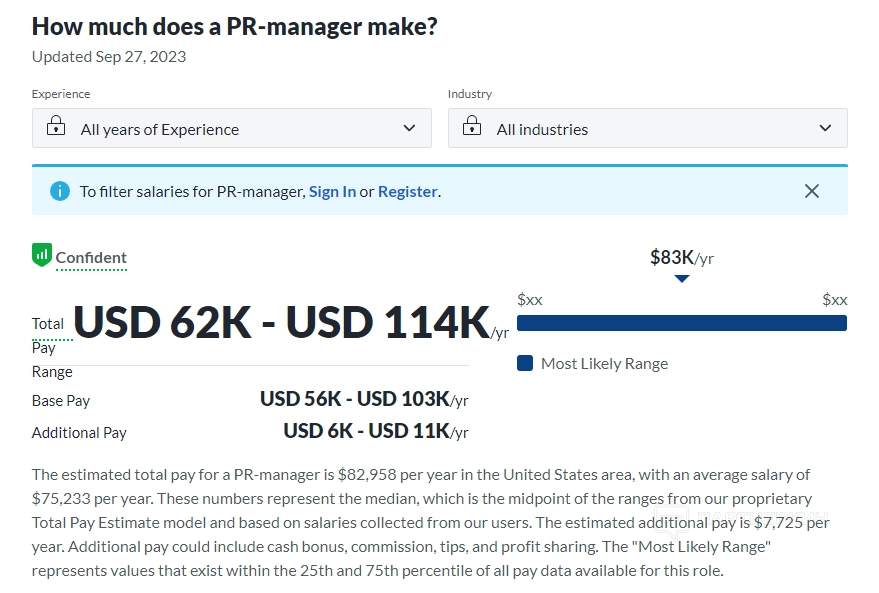Click the Register link
The width and height of the screenshot is (879, 593).
pos(407,192)
